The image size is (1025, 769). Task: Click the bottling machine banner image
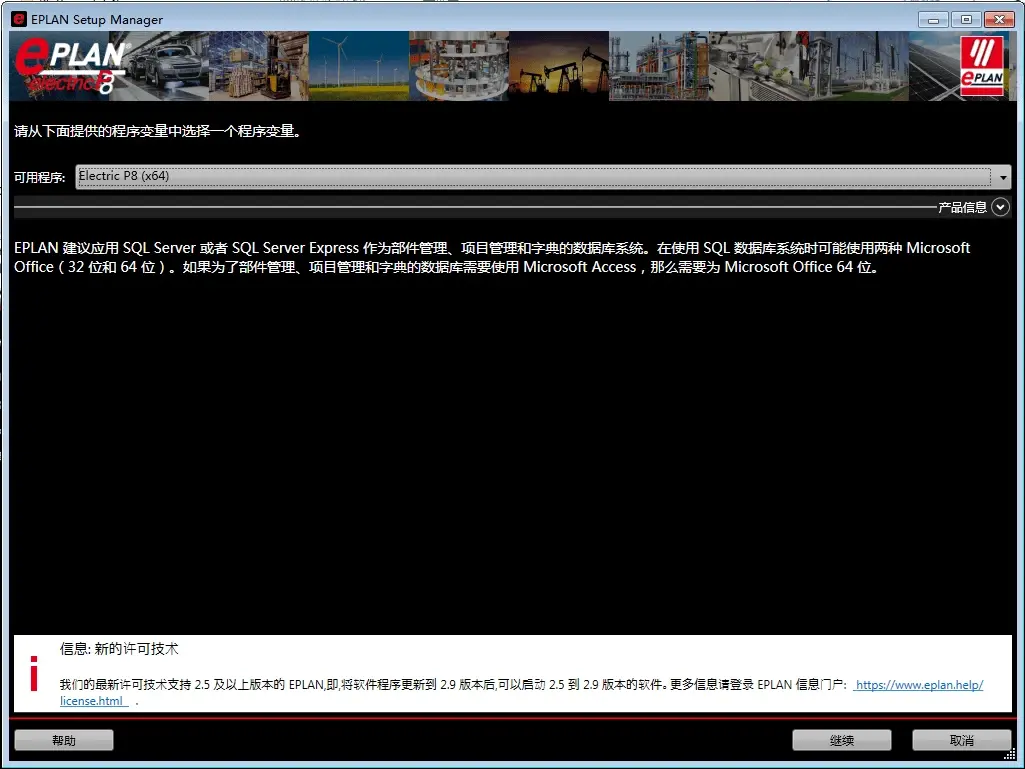459,66
